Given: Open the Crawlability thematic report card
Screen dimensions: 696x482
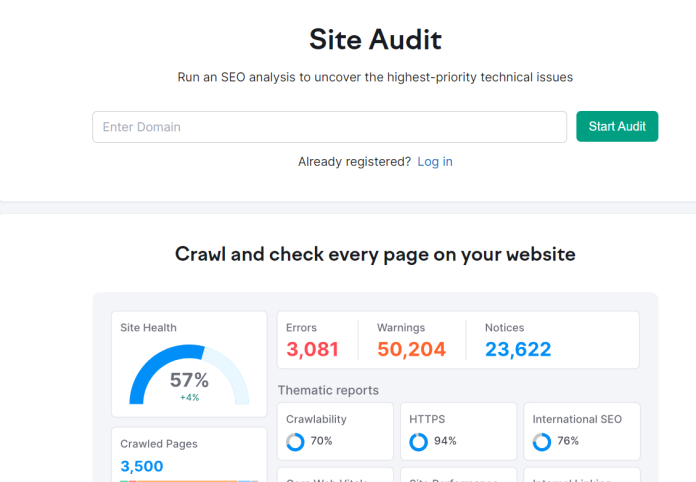Looking at the screenshot, I should coord(335,431).
